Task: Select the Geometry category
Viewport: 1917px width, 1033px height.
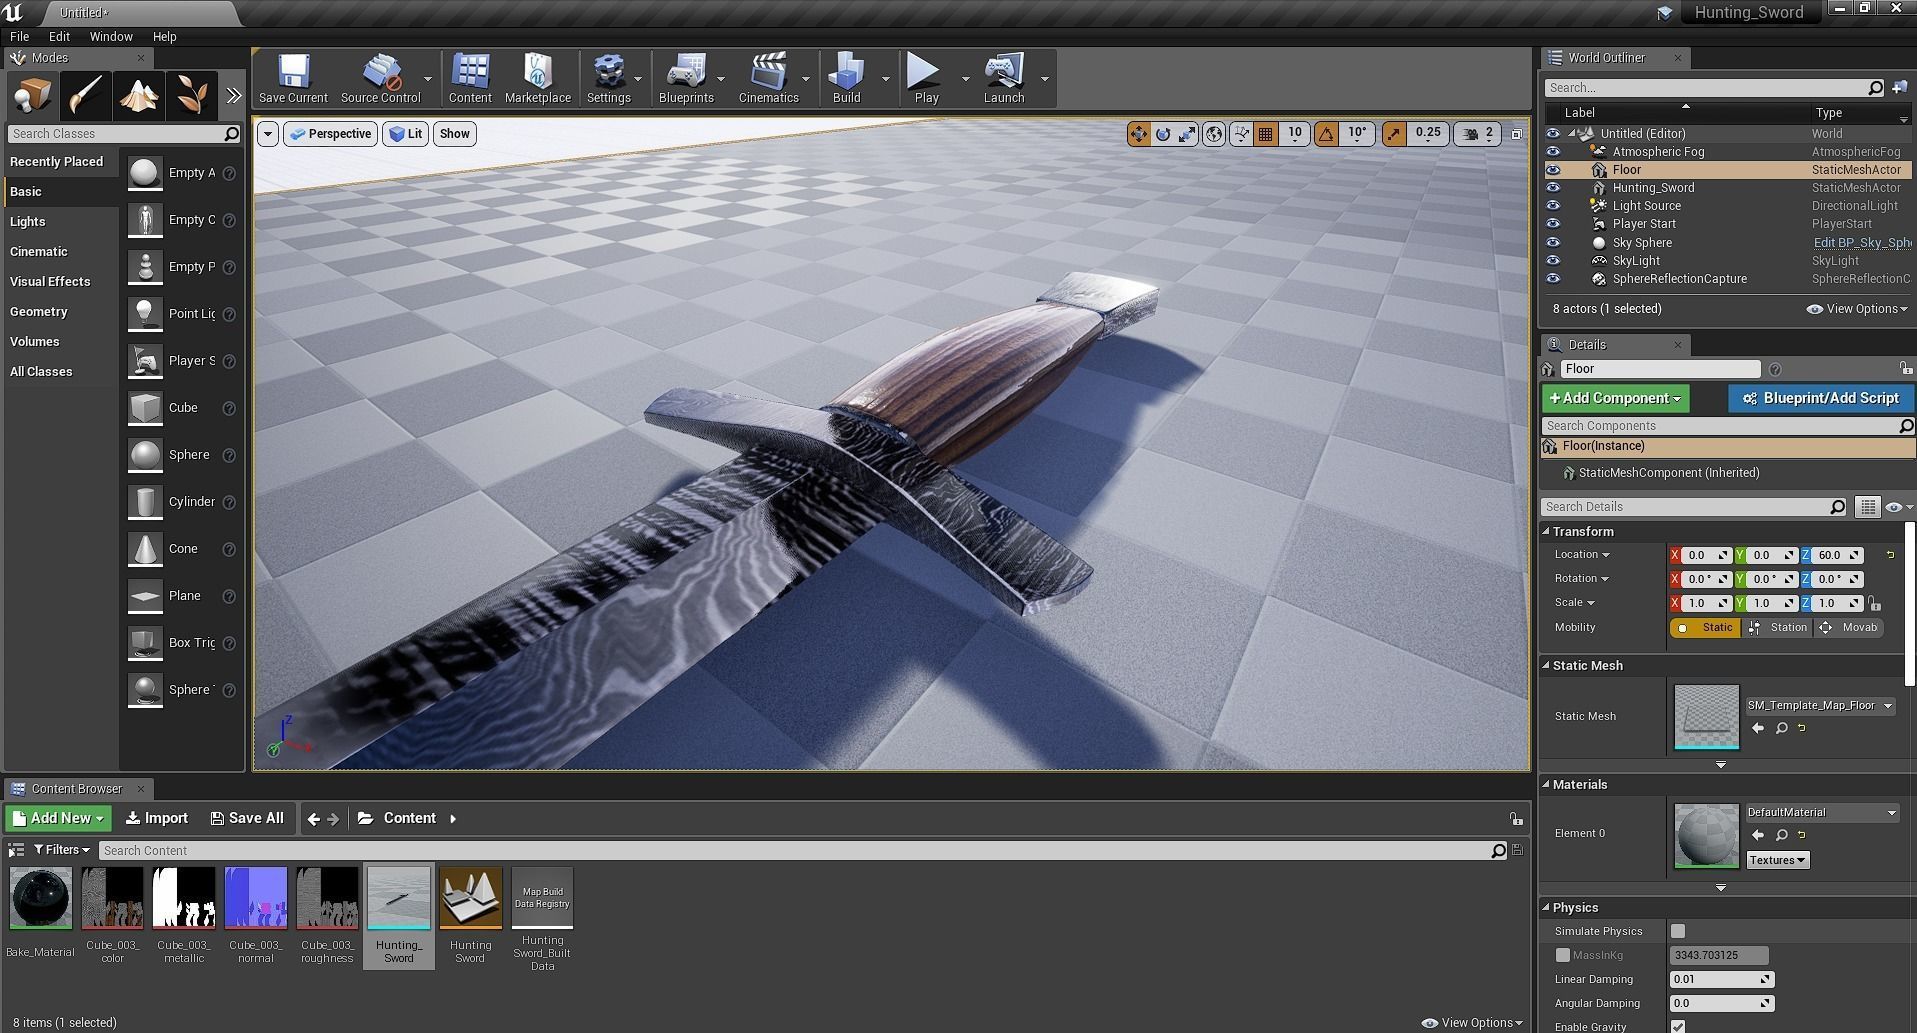Action: [x=60, y=312]
